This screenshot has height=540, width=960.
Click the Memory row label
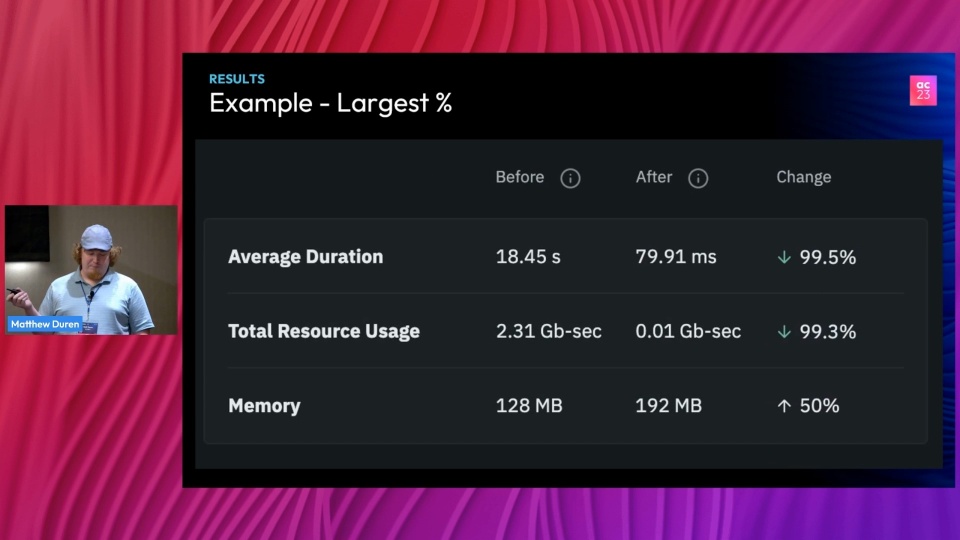pos(264,406)
